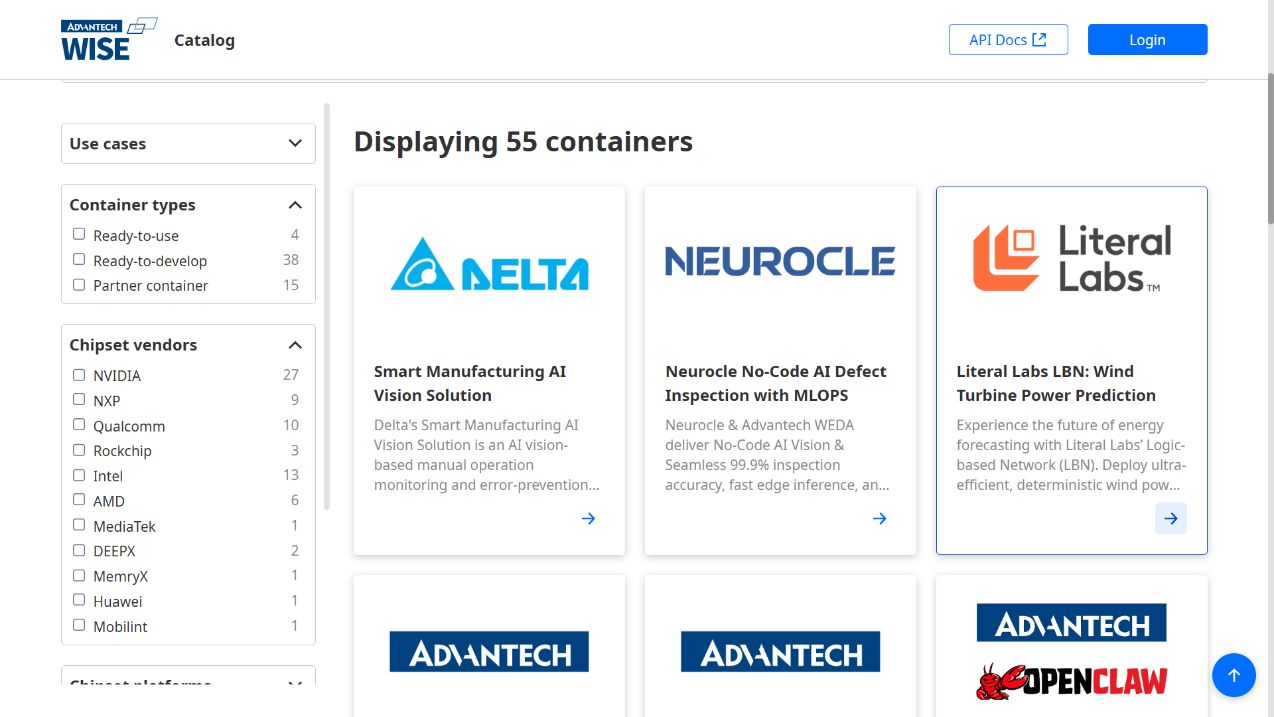Click the filter sidebar scrollbar
The height and width of the screenshot is (717, 1274).
tap(327, 307)
